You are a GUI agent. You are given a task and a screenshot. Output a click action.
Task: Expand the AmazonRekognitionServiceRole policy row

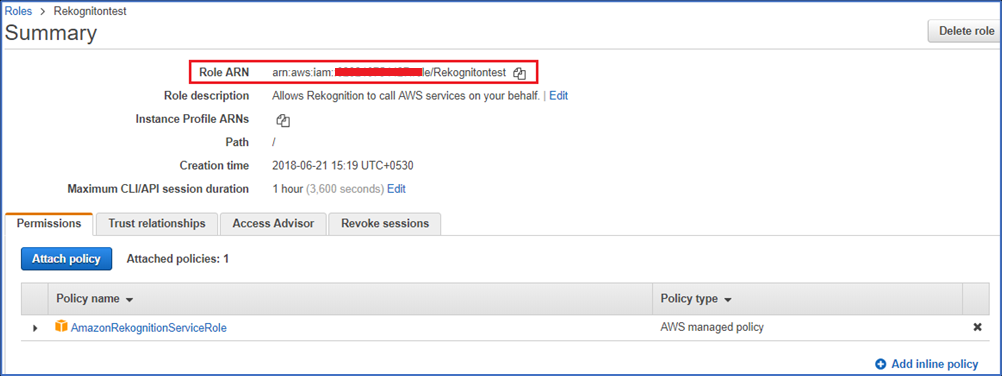pyautogui.click(x=35, y=328)
